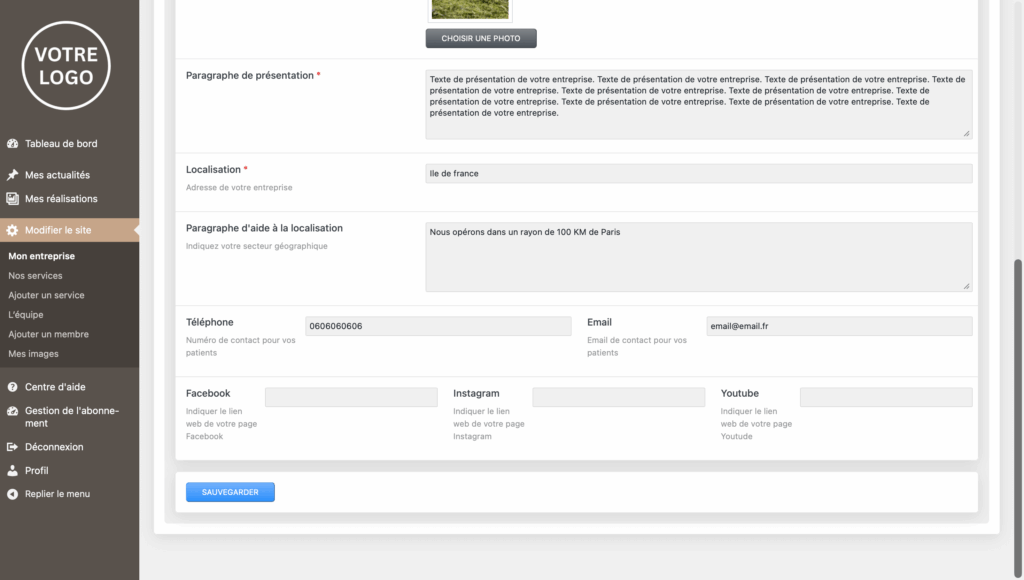Click the help icon for Centre d'aide
The image size is (1024, 580).
(13, 387)
